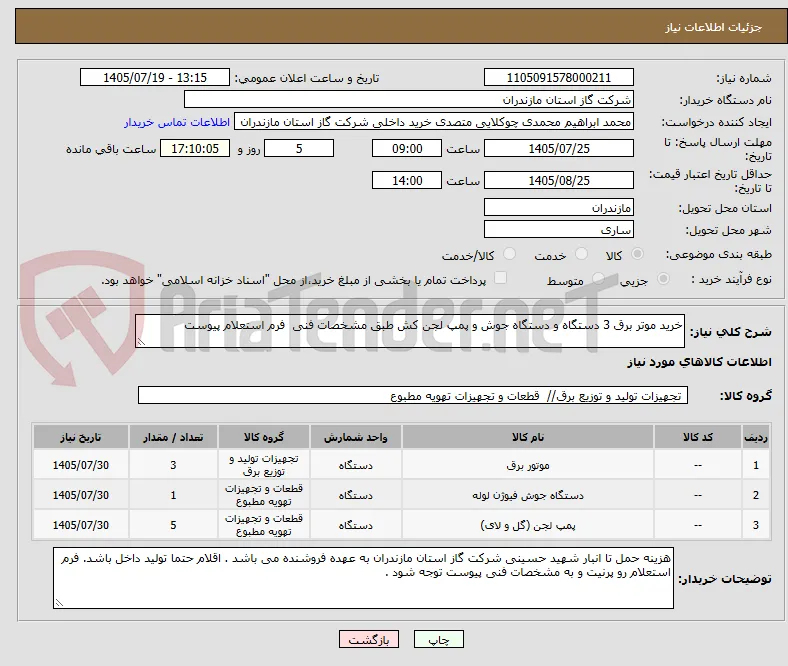Click the واحد شمارش column header
This screenshot has height=666, width=788.
356,437
